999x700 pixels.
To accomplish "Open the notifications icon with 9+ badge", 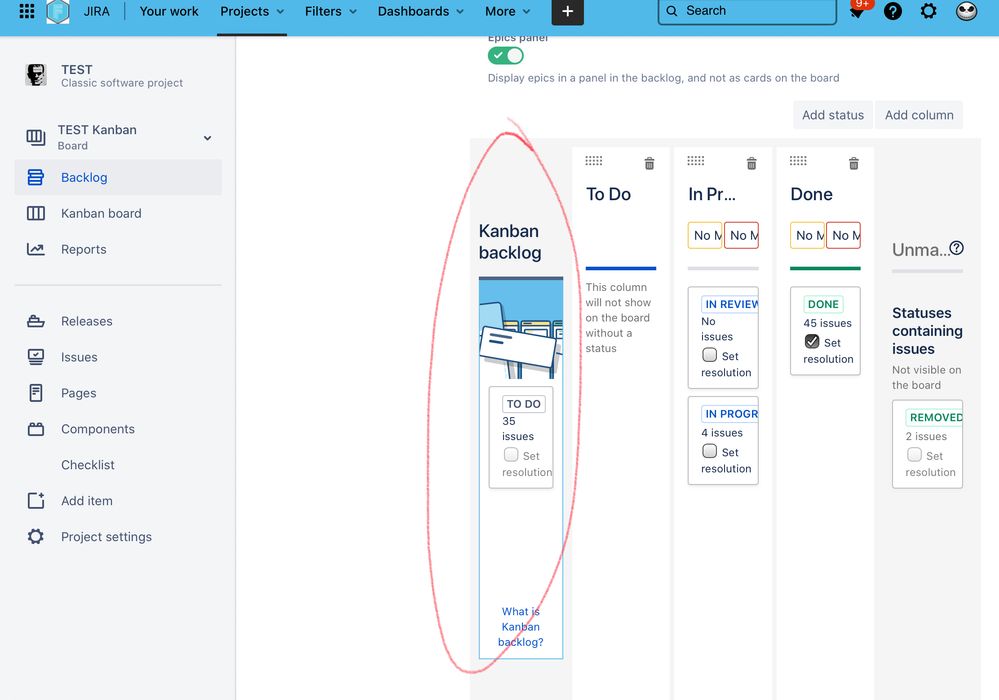I will (x=858, y=11).
